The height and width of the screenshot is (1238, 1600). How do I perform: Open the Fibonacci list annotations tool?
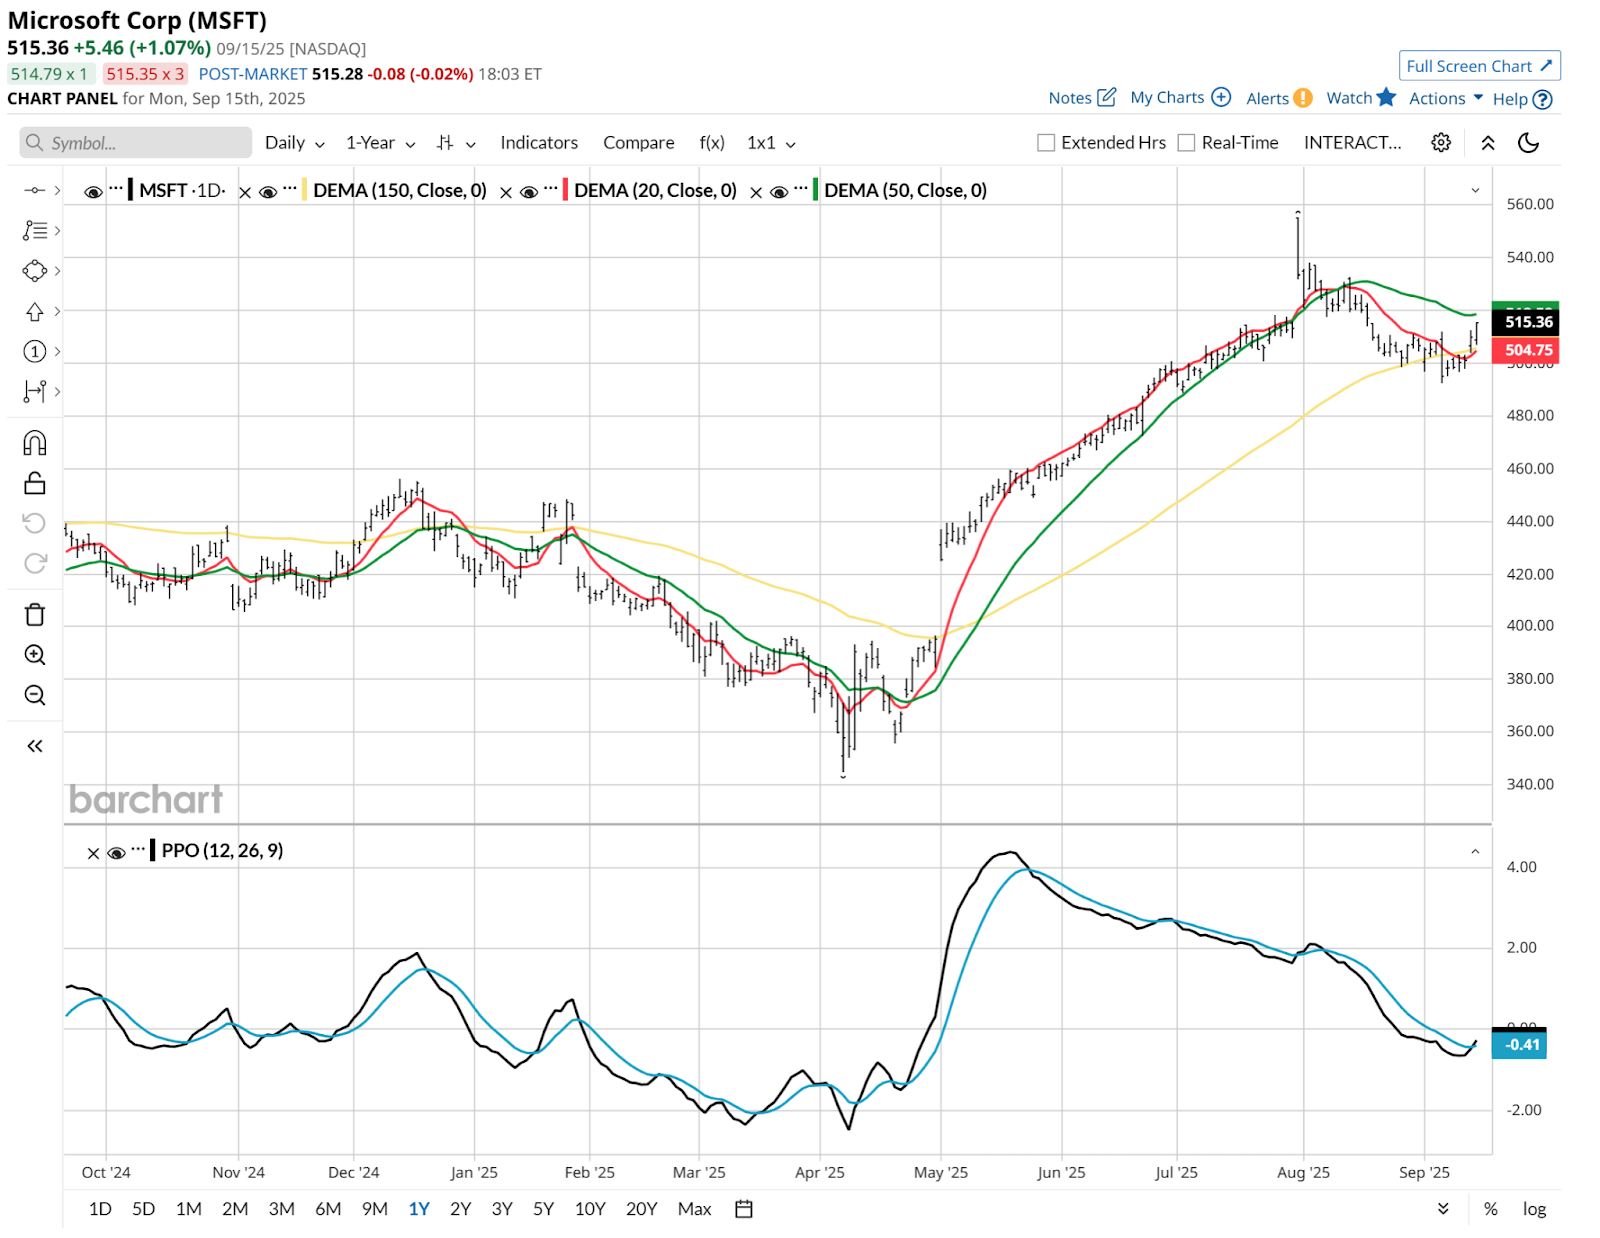click(35, 230)
